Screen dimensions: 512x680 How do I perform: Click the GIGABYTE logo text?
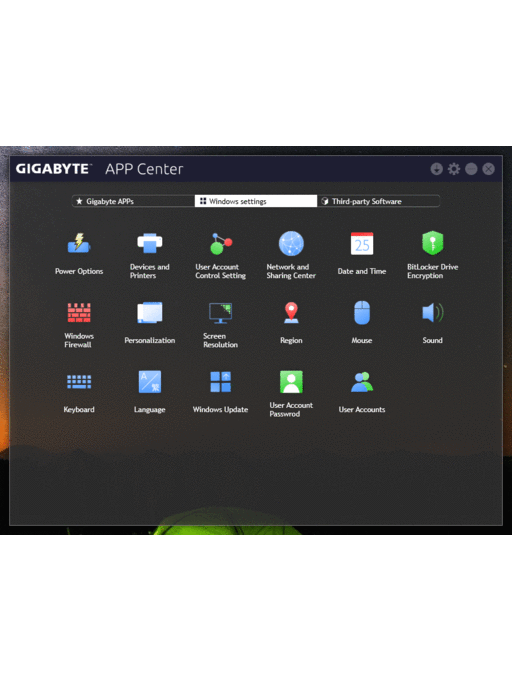point(53,169)
